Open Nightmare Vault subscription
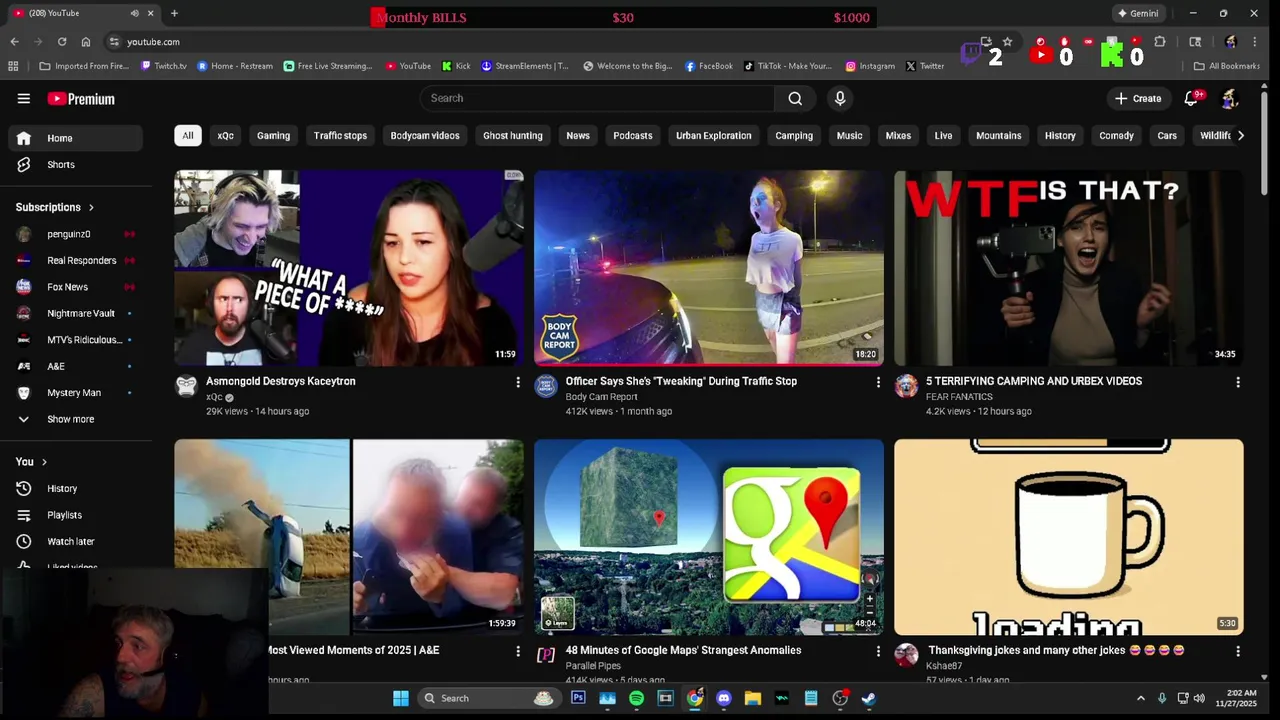This screenshot has width=1280, height=720. pos(76,313)
